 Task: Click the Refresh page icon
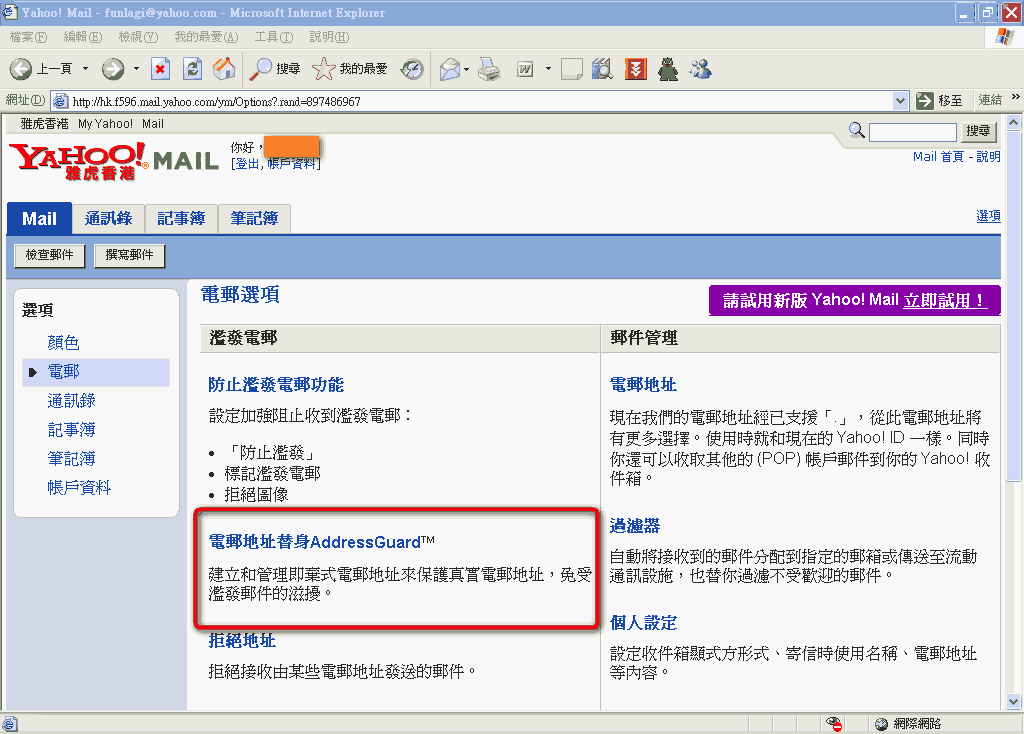click(193, 69)
